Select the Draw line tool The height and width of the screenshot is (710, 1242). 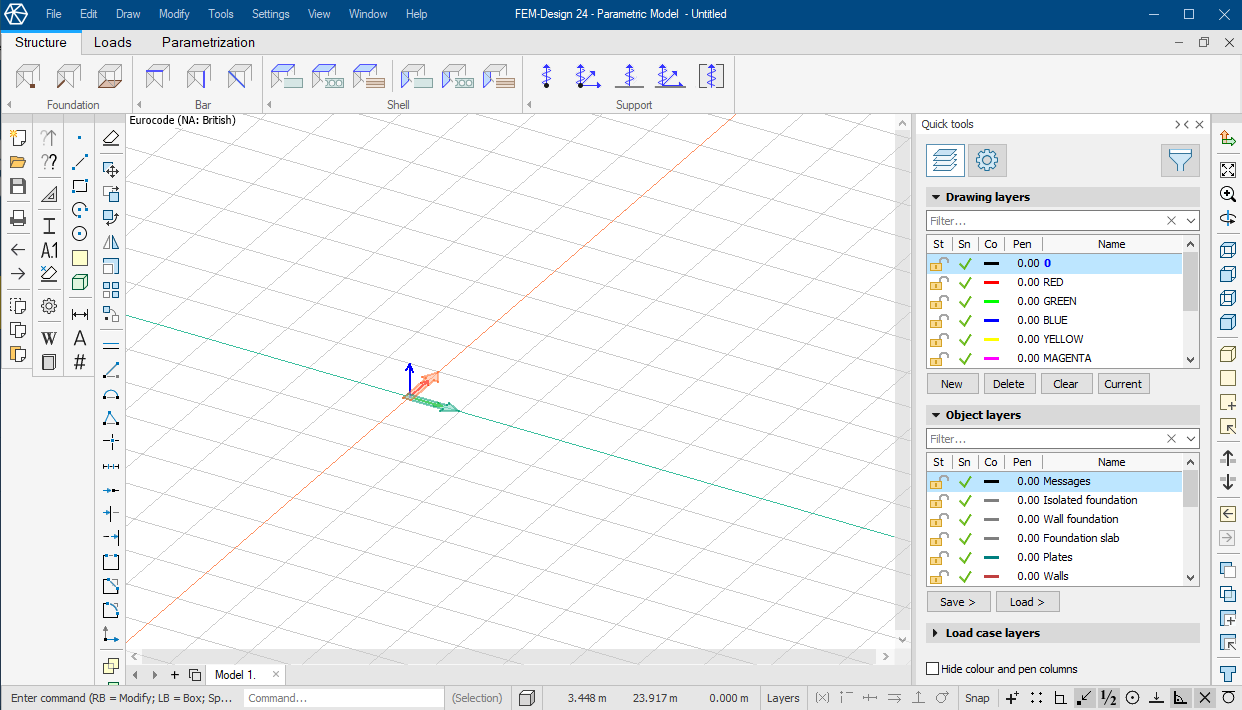(x=80, y=162)
